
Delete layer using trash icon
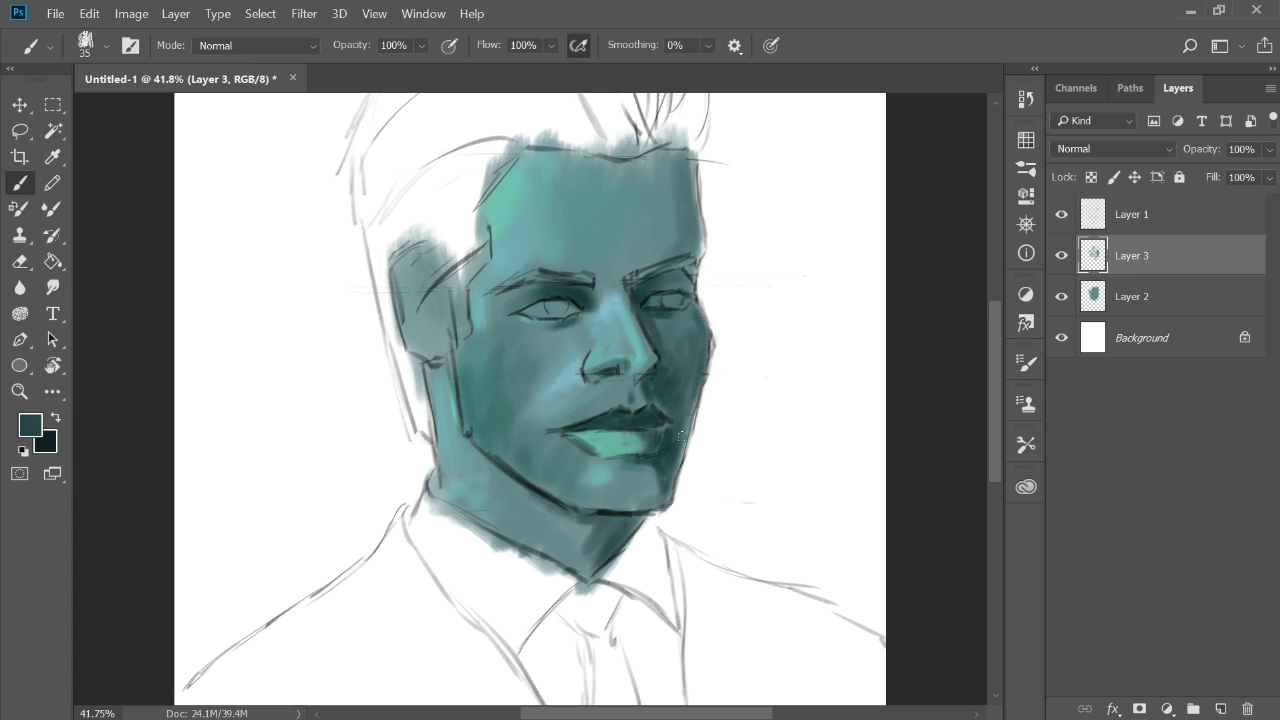(1247, 709)
